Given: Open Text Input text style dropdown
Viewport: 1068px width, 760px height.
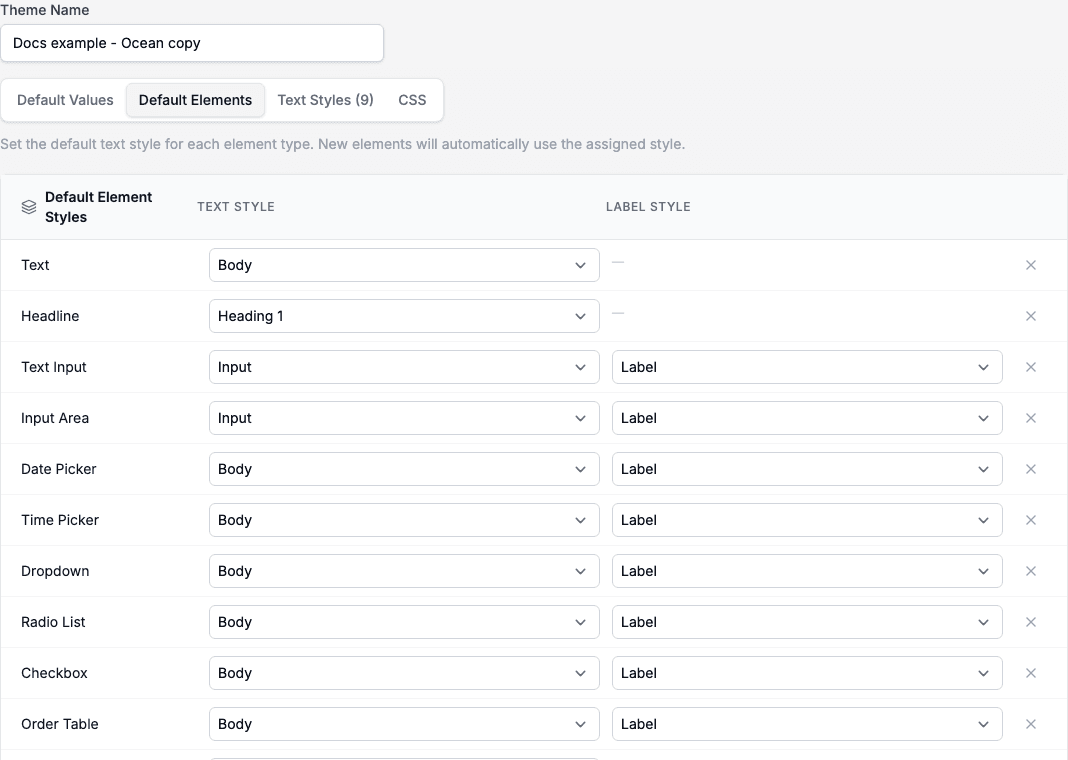Looking at the screenshot, I should click(404, 367).
